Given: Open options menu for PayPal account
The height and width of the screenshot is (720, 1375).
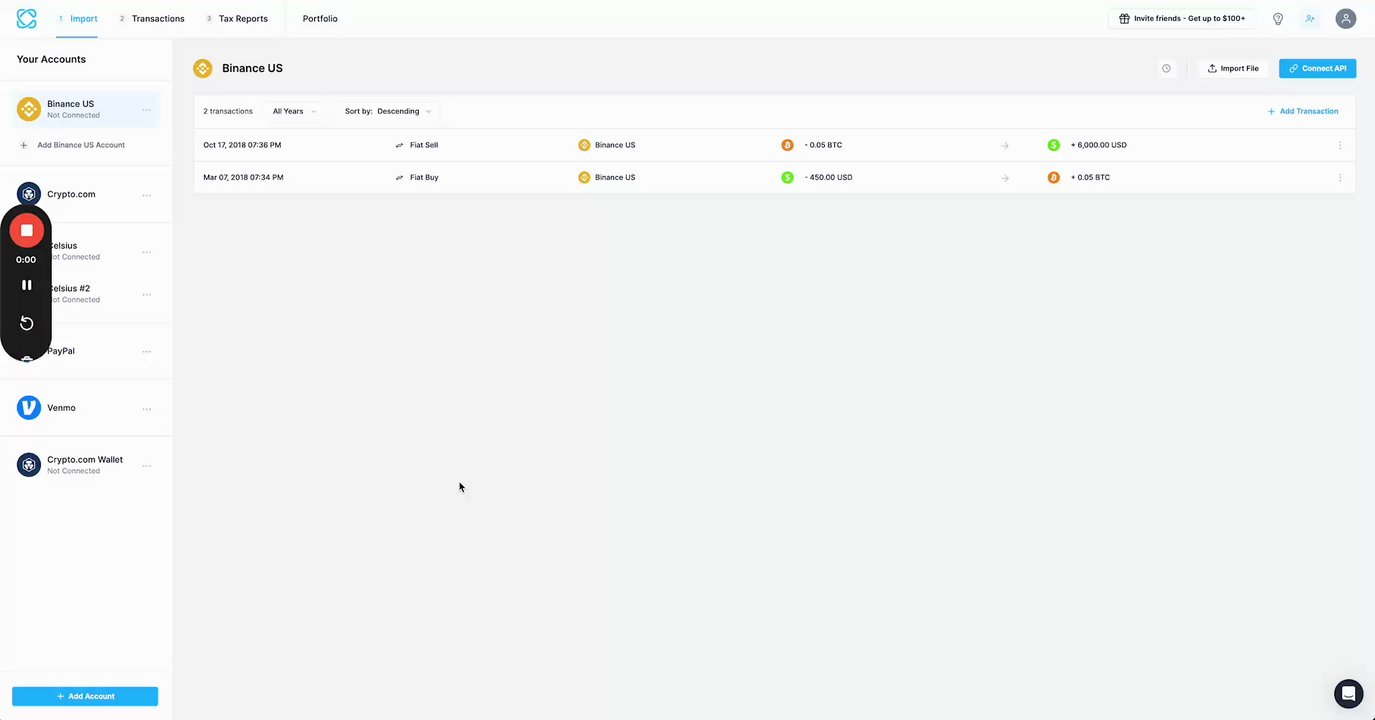Looking at the screenshot, I should (x=147, y=352).
